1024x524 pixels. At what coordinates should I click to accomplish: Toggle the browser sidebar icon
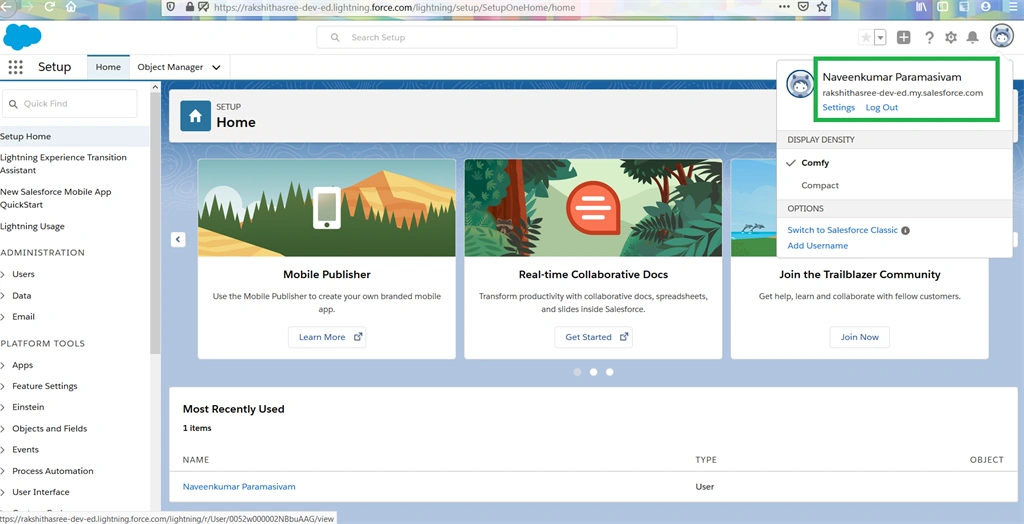point(942,7)
